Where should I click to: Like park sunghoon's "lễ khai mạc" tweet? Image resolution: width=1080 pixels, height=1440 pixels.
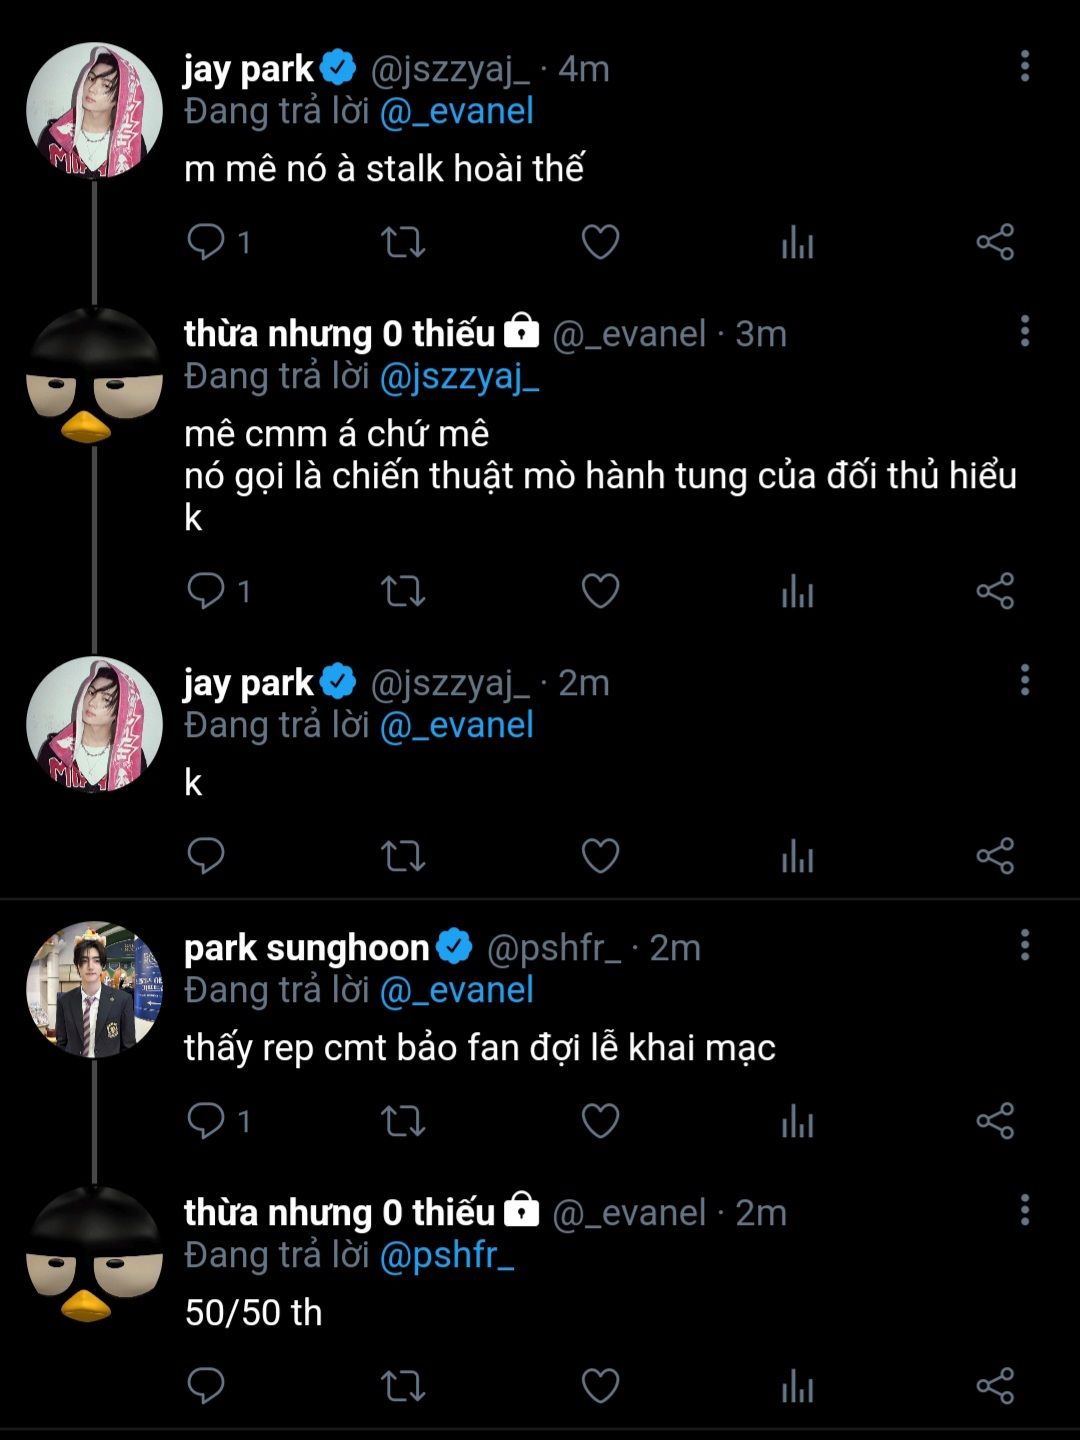tap(600, 1121)
